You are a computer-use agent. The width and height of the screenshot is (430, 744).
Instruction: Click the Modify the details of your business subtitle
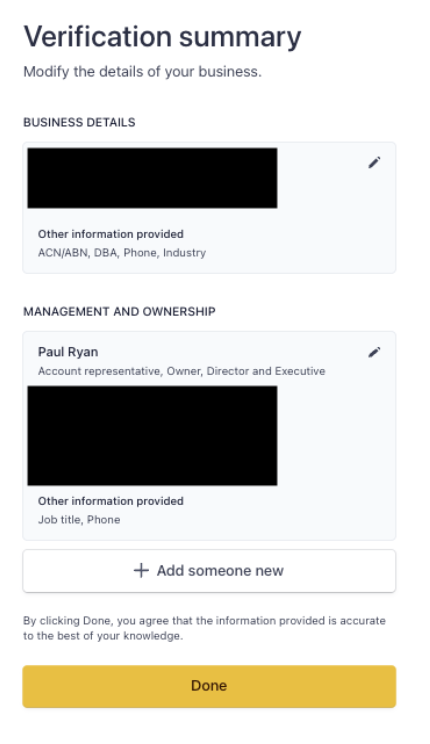(x=142, y=72)
